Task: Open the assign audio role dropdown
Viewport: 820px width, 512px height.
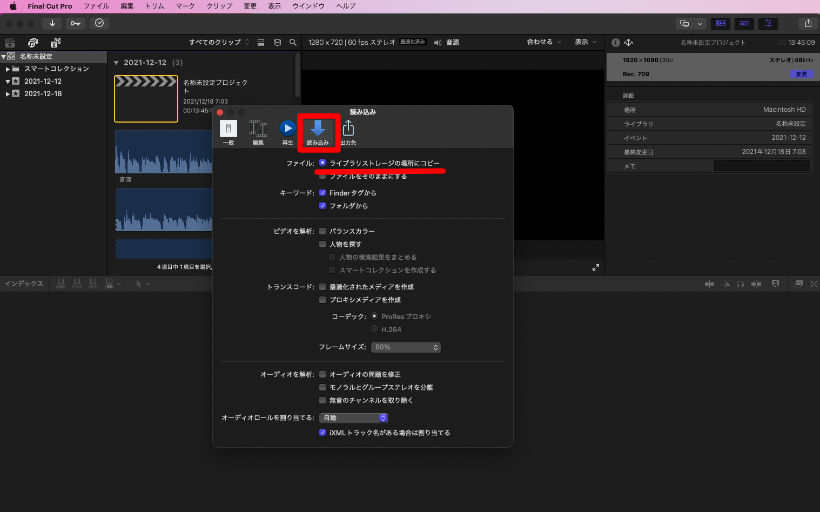Action: (354, 418)
